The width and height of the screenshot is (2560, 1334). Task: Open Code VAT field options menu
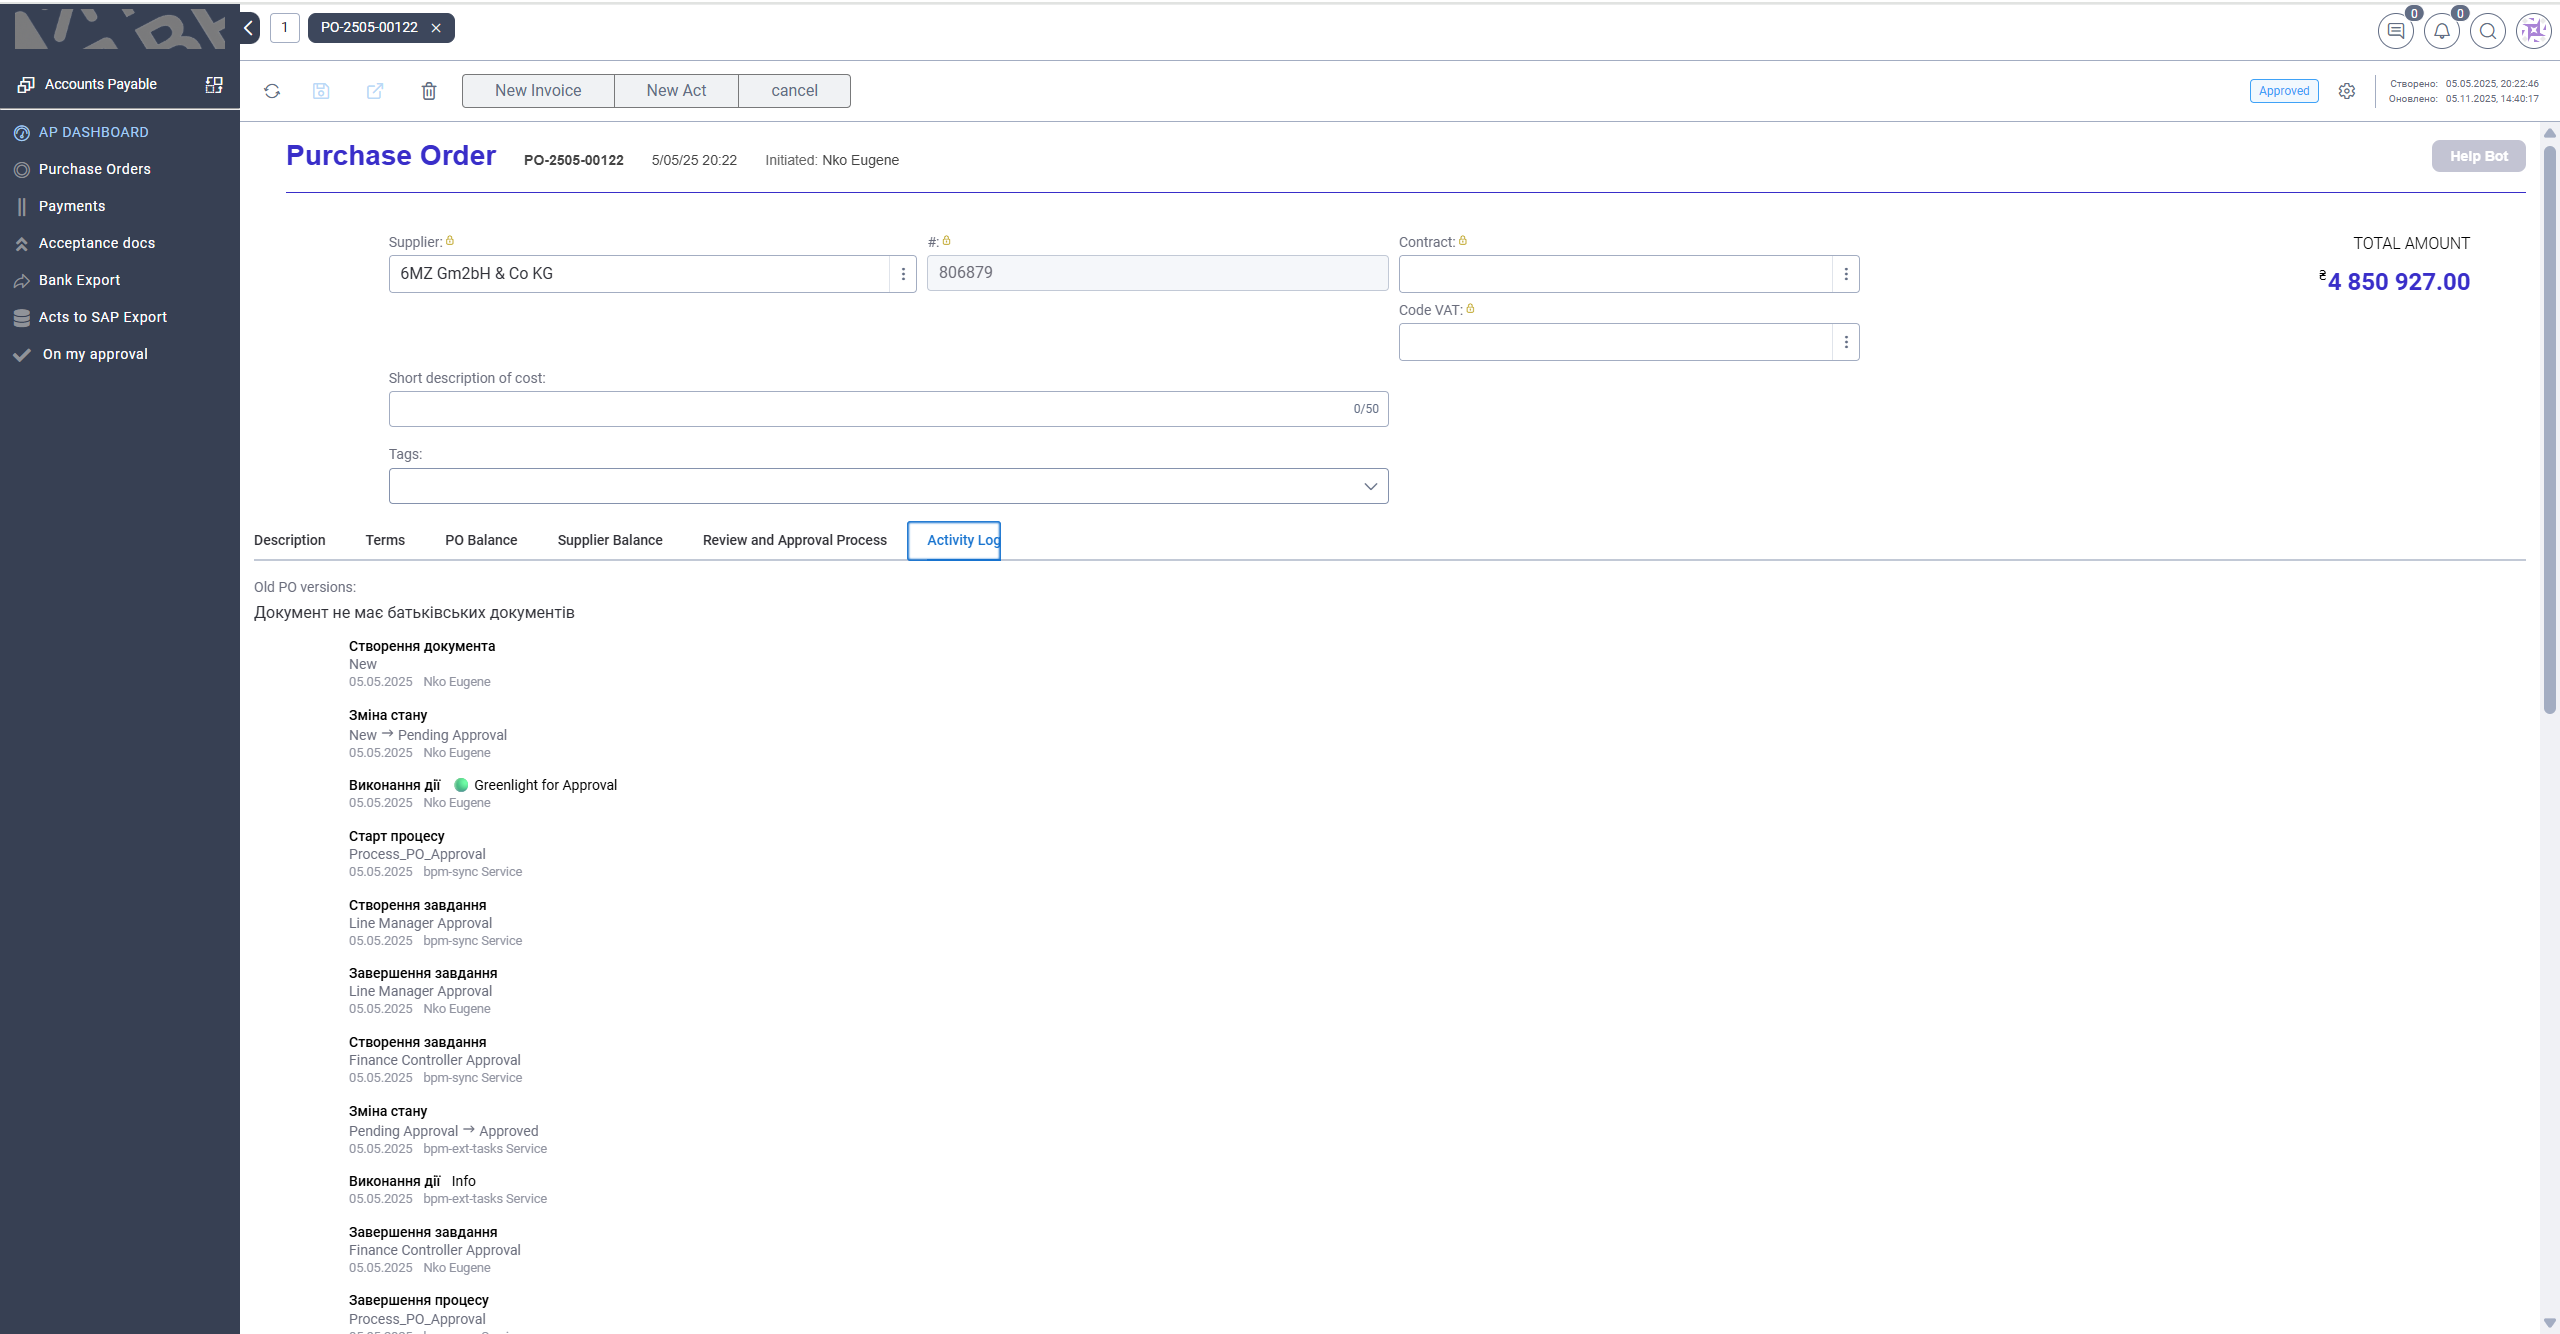(x=1846, y=342)
